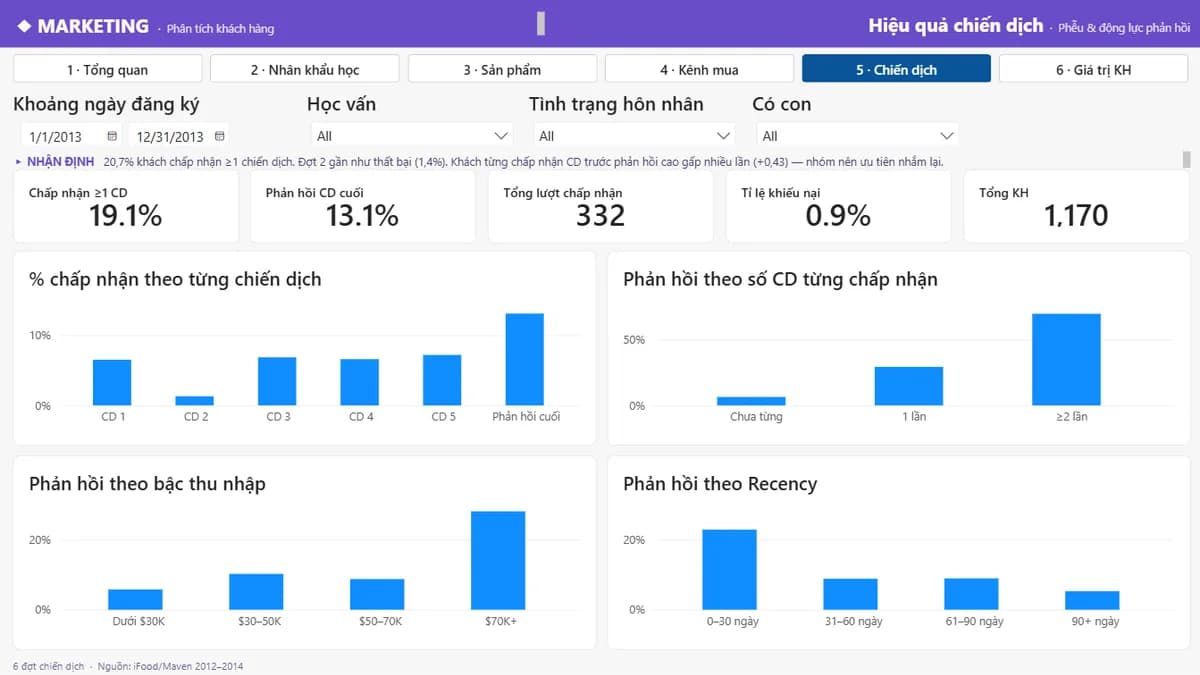The image size is (1200, 675).
Task: Click the footer text Nguồn: iFood/Maven 2012–2014
Action: coord(169,666)
